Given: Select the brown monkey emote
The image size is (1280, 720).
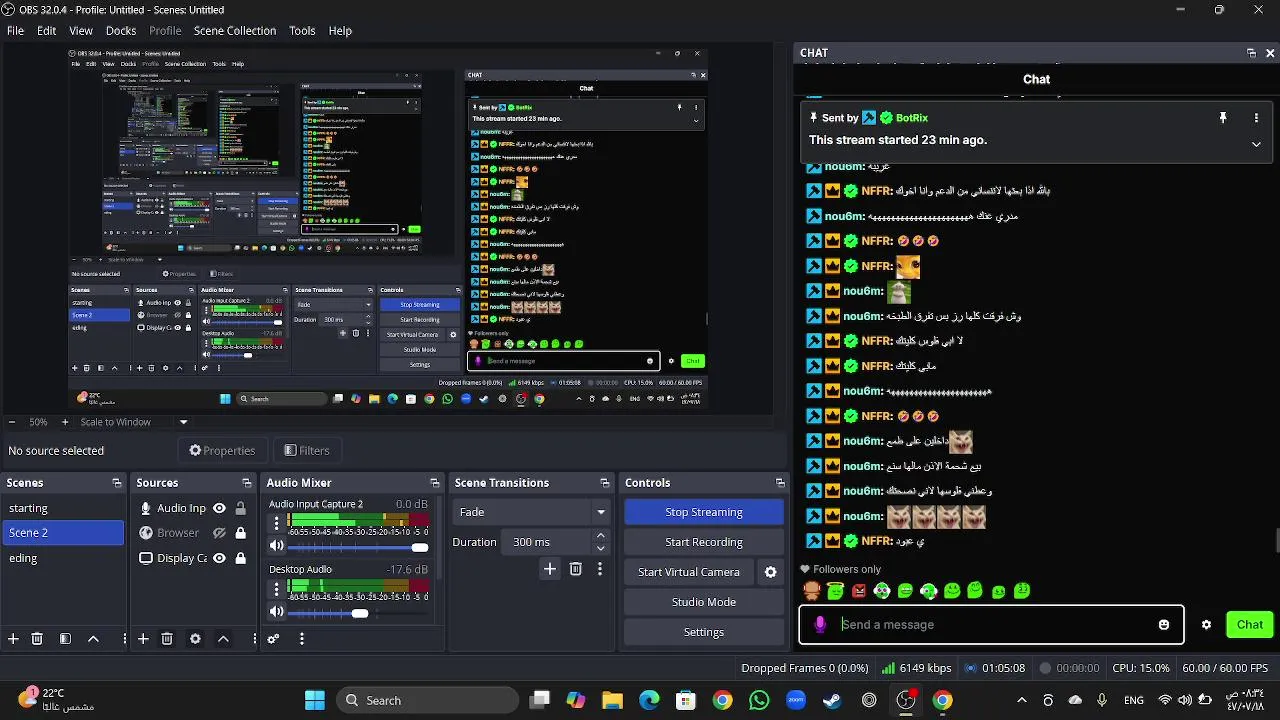Looking at the screenshot, I should [x=812, y=591].
